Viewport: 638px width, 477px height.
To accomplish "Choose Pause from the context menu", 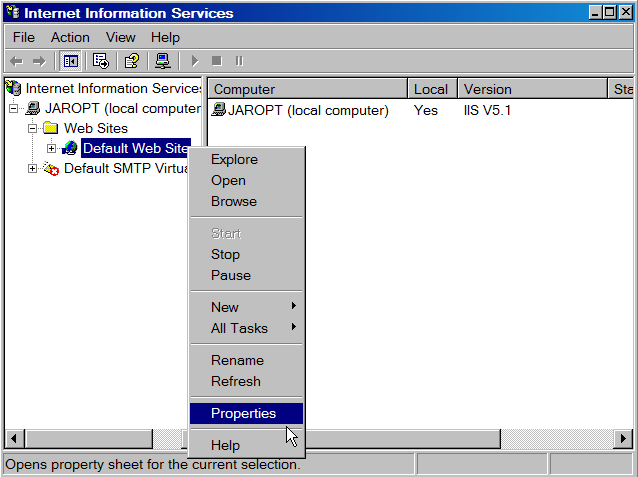I will point(247,276).
